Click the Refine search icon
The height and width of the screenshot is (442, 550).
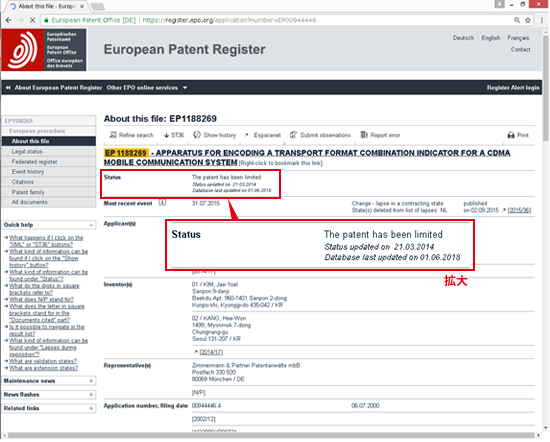click(113, 135)
